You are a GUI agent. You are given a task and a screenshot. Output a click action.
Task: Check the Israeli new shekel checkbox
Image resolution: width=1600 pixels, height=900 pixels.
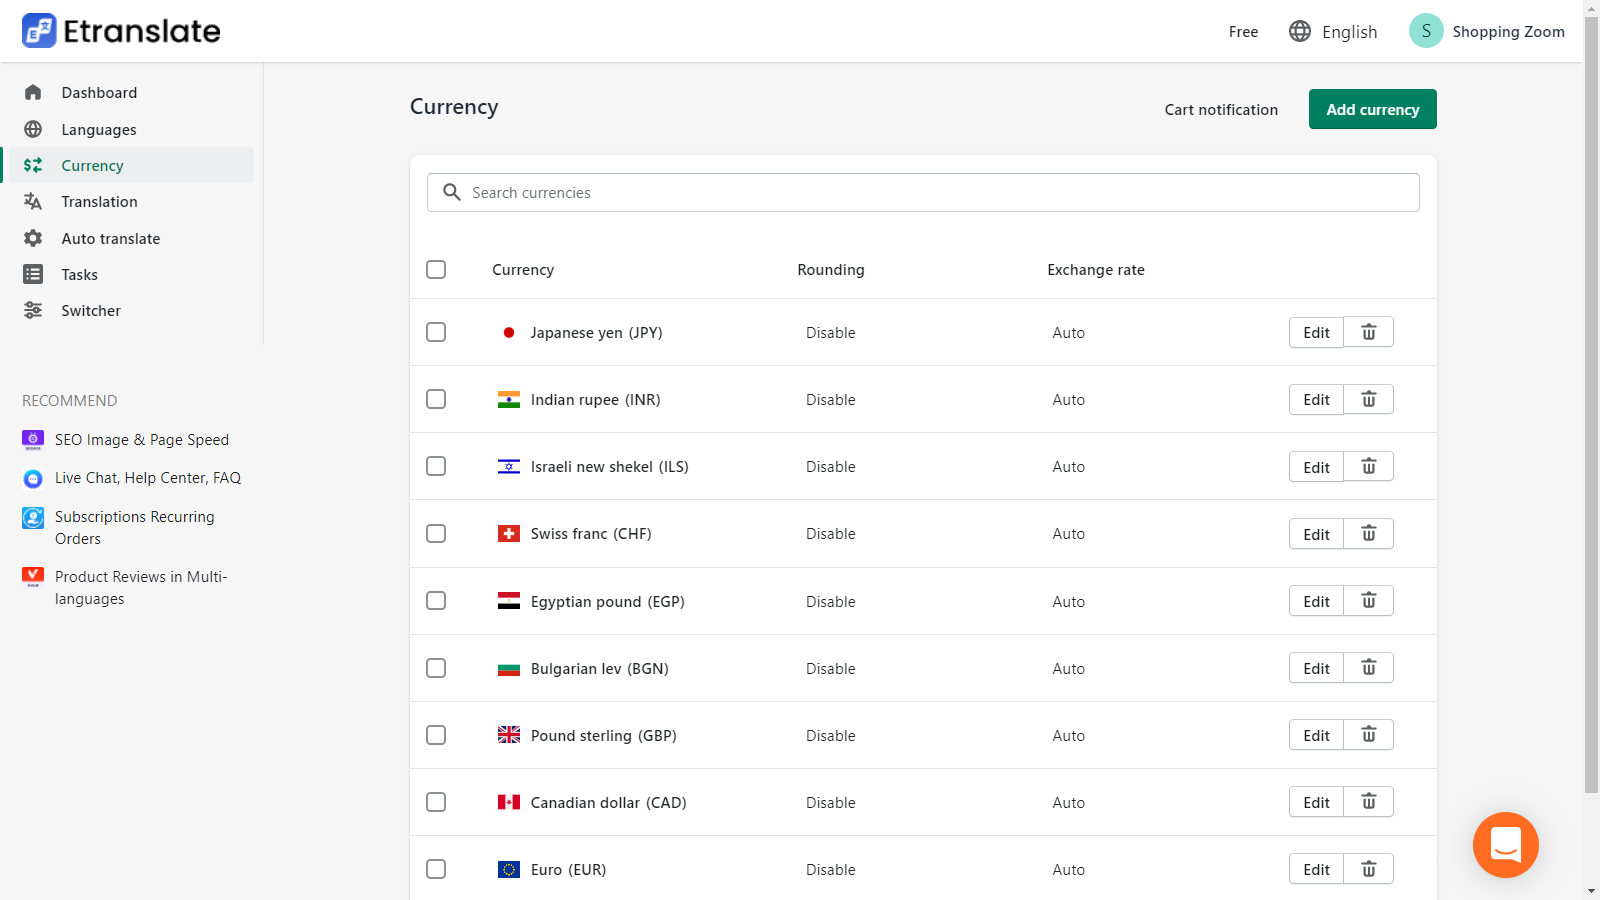point(436,466)
